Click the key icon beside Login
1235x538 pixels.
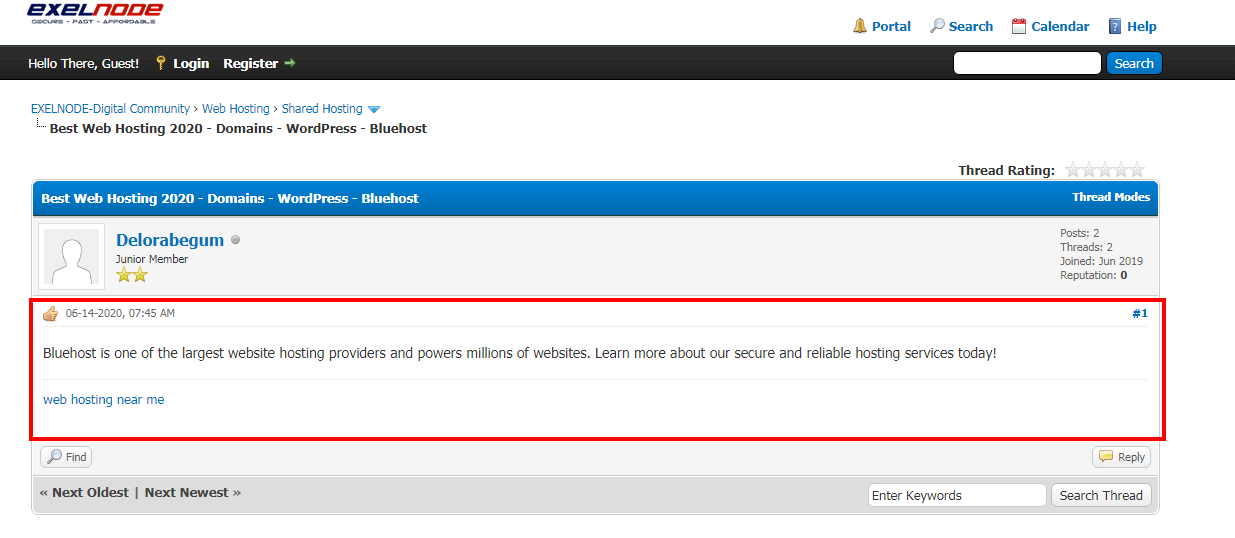coord(161,63)
